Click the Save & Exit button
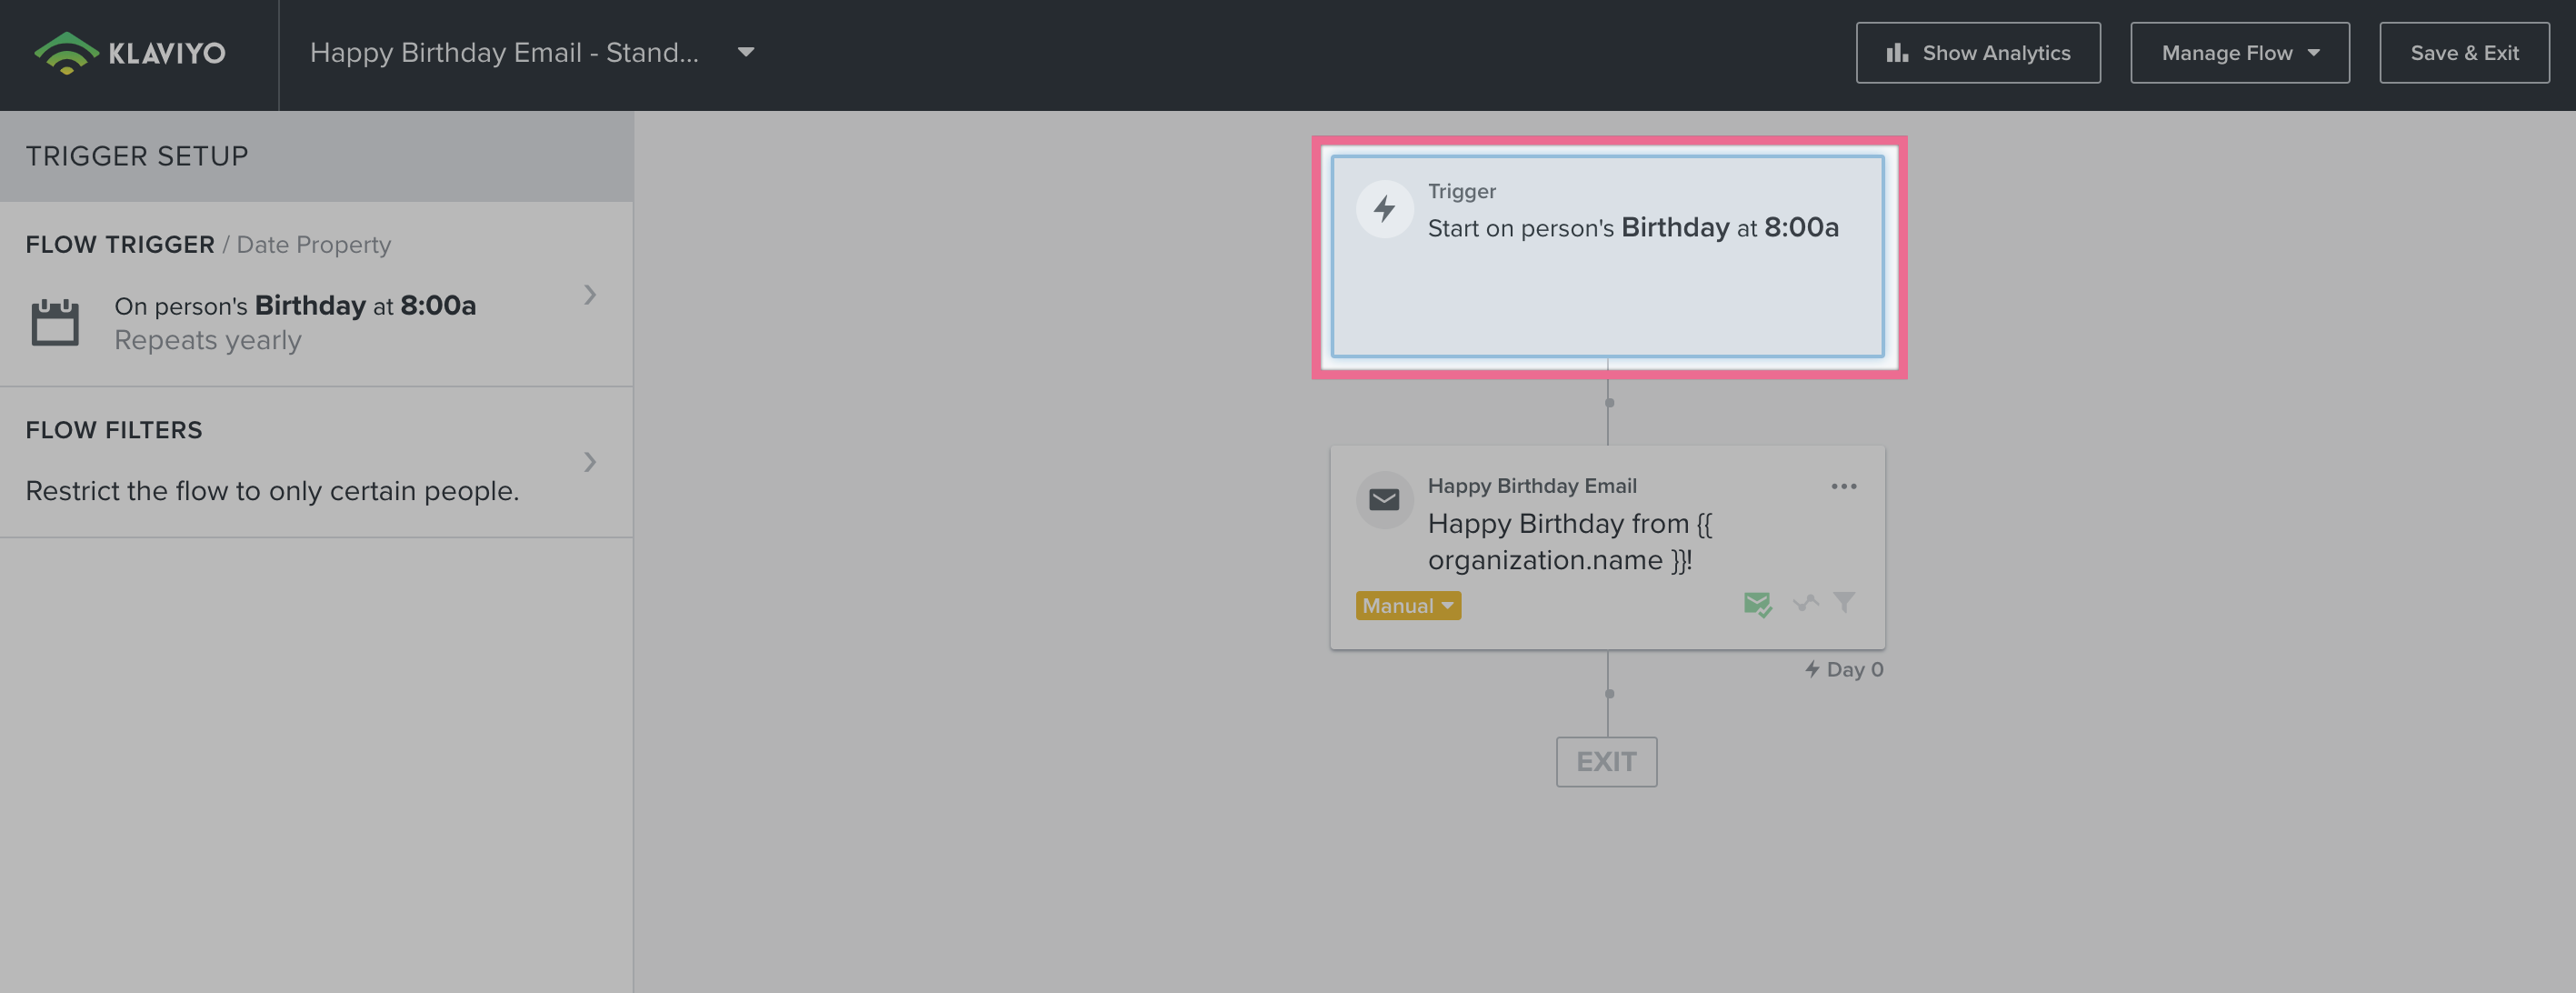Screen dimensions: 2576x993 [x=2464, y=53]
